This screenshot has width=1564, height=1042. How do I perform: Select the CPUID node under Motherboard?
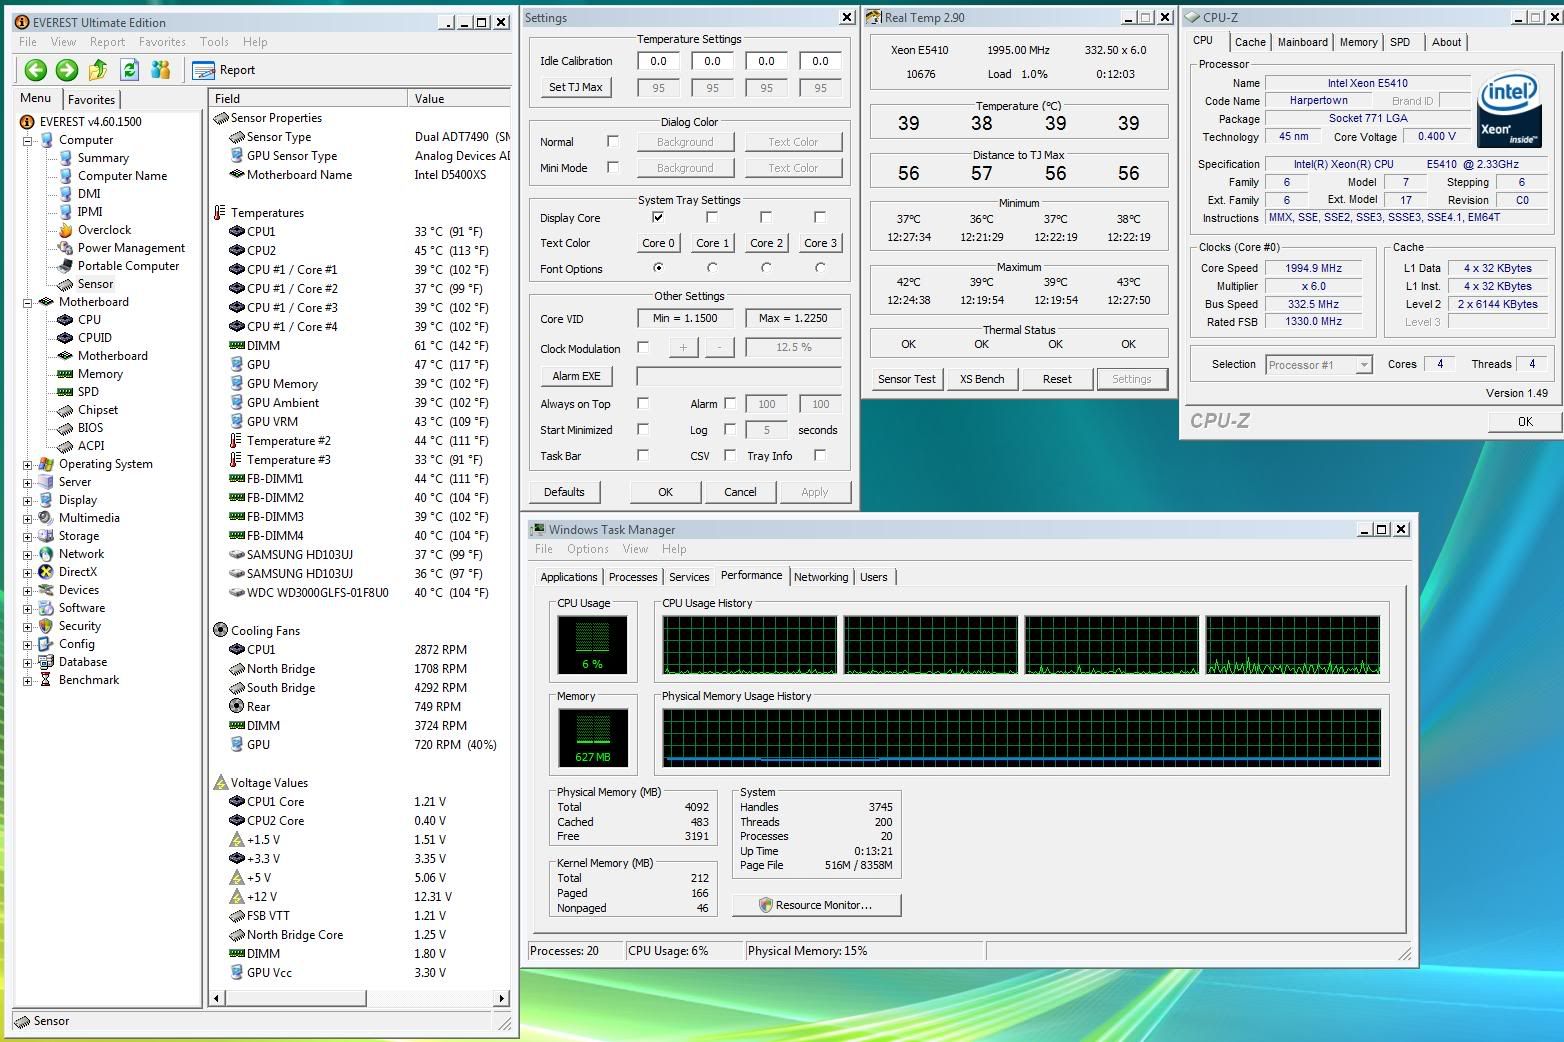pos(95,338)
